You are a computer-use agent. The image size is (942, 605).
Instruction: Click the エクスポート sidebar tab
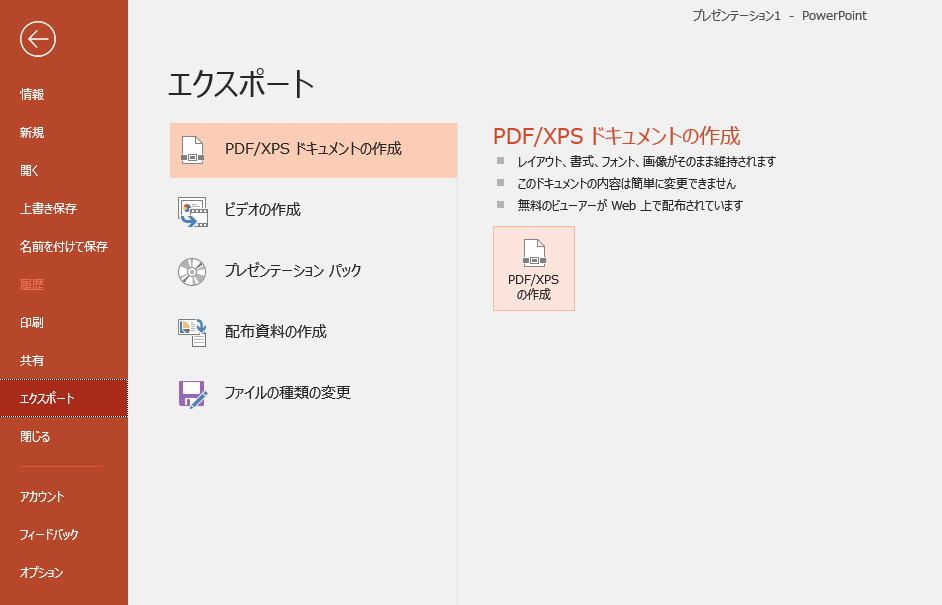click(x=47, y=399)
